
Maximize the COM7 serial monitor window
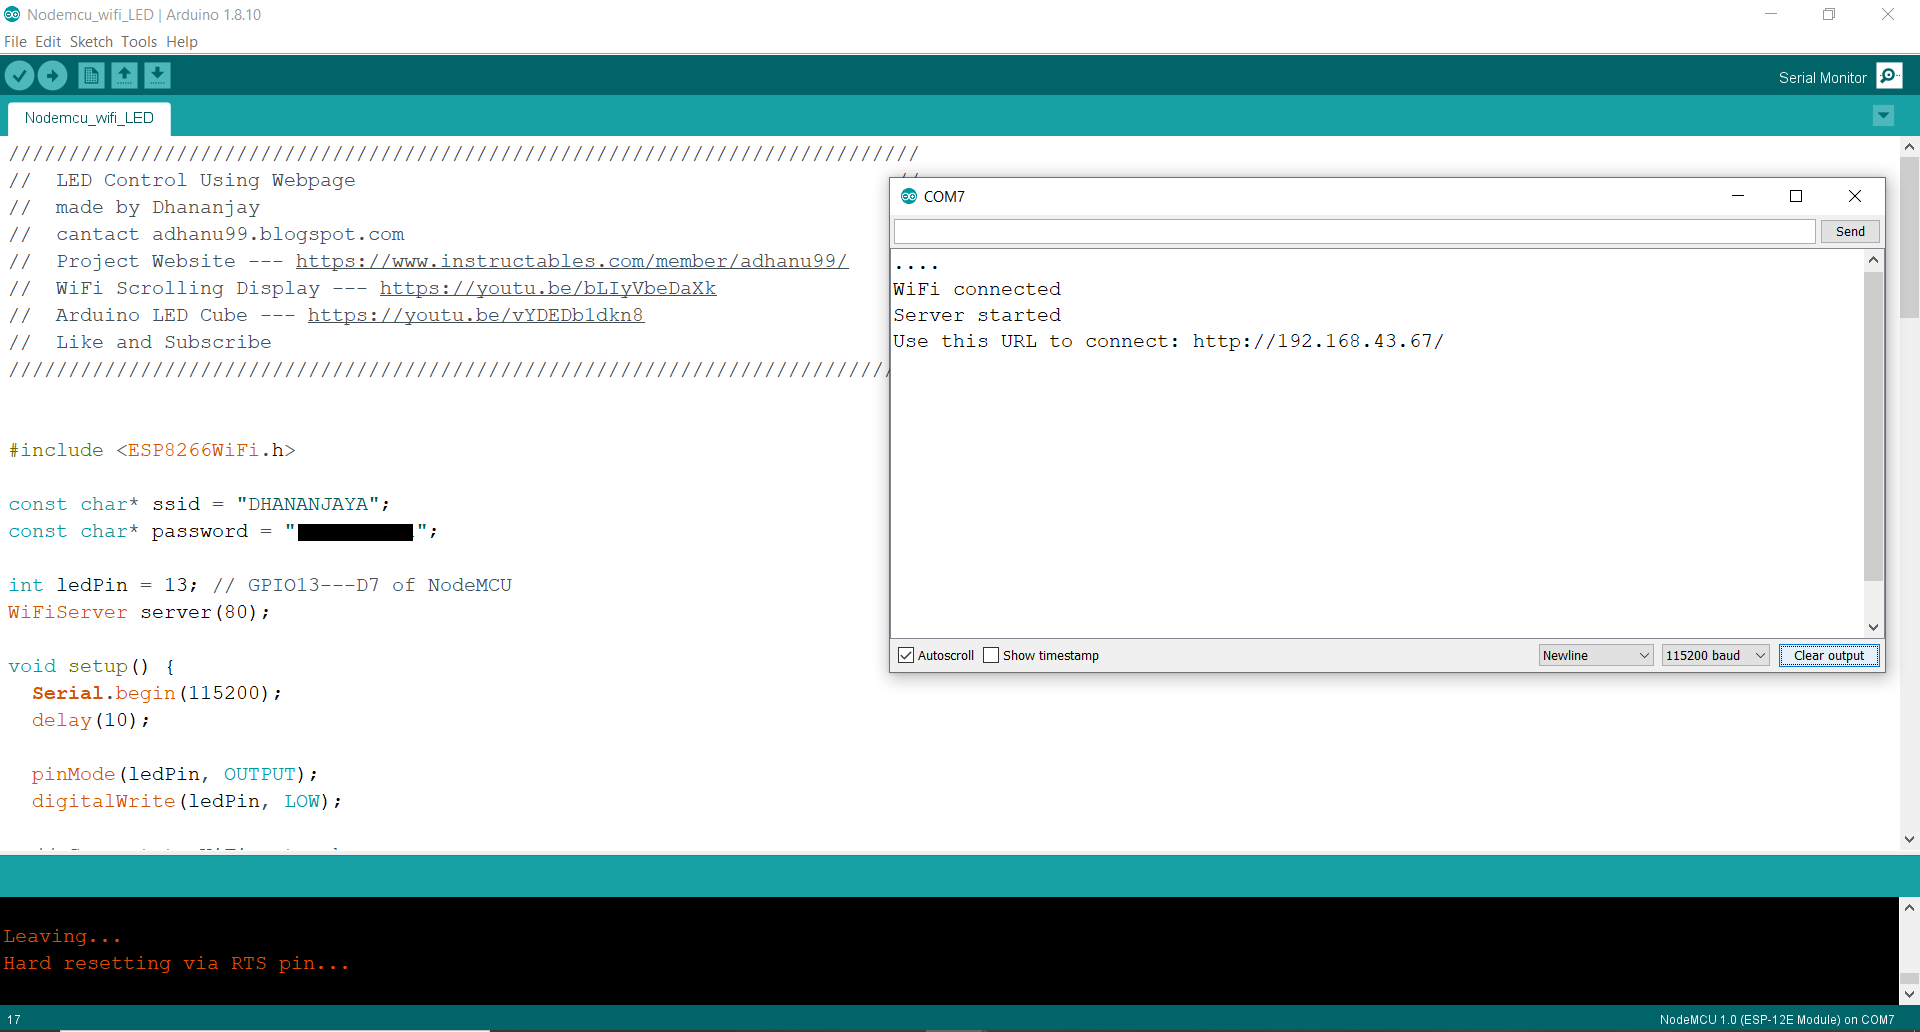coord(1796,196)
